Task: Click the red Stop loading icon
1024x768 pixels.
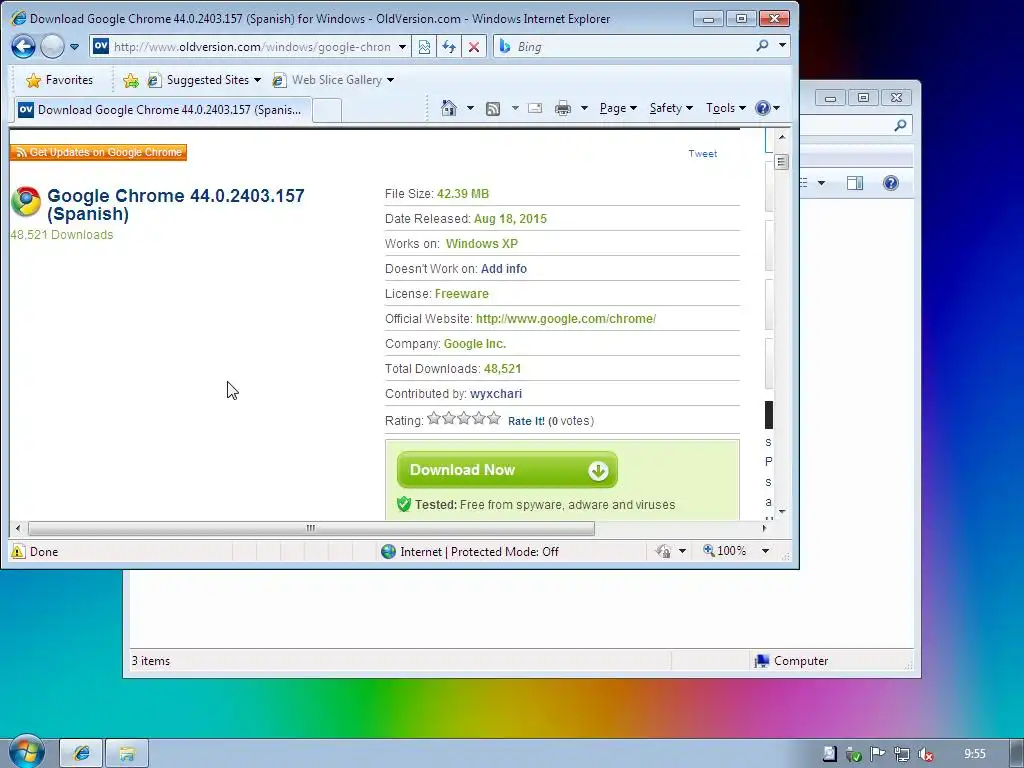Action: pyautogui.click(x=474, y=47)
